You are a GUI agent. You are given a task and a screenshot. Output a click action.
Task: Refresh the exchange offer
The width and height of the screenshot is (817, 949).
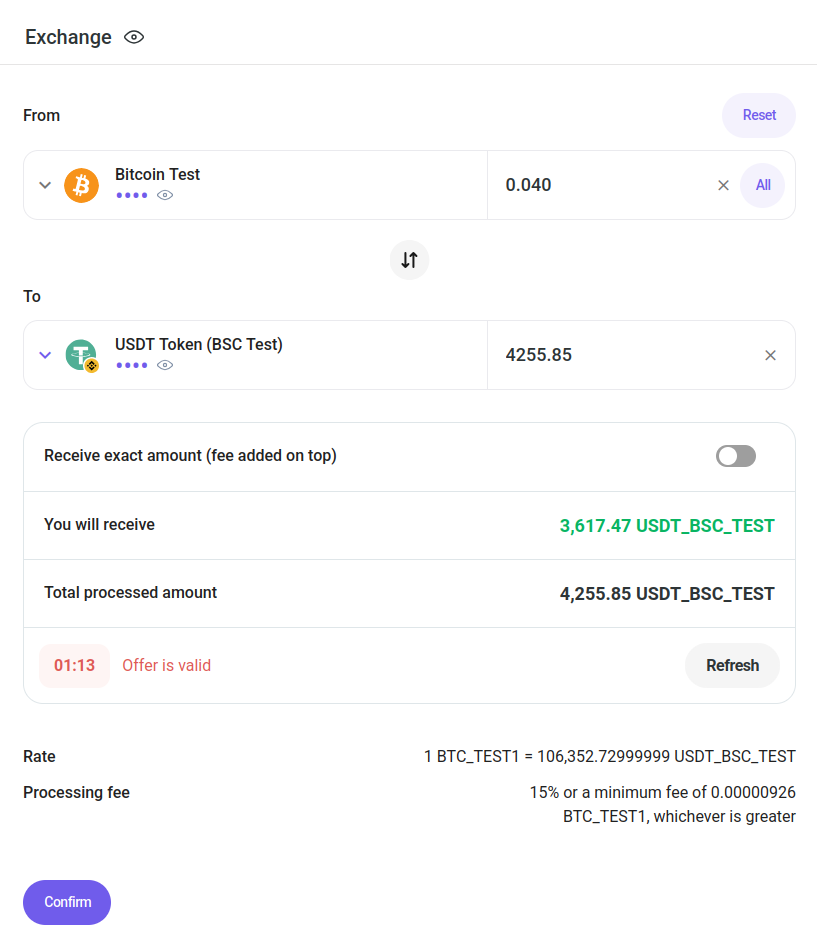(x=732, y=666)
